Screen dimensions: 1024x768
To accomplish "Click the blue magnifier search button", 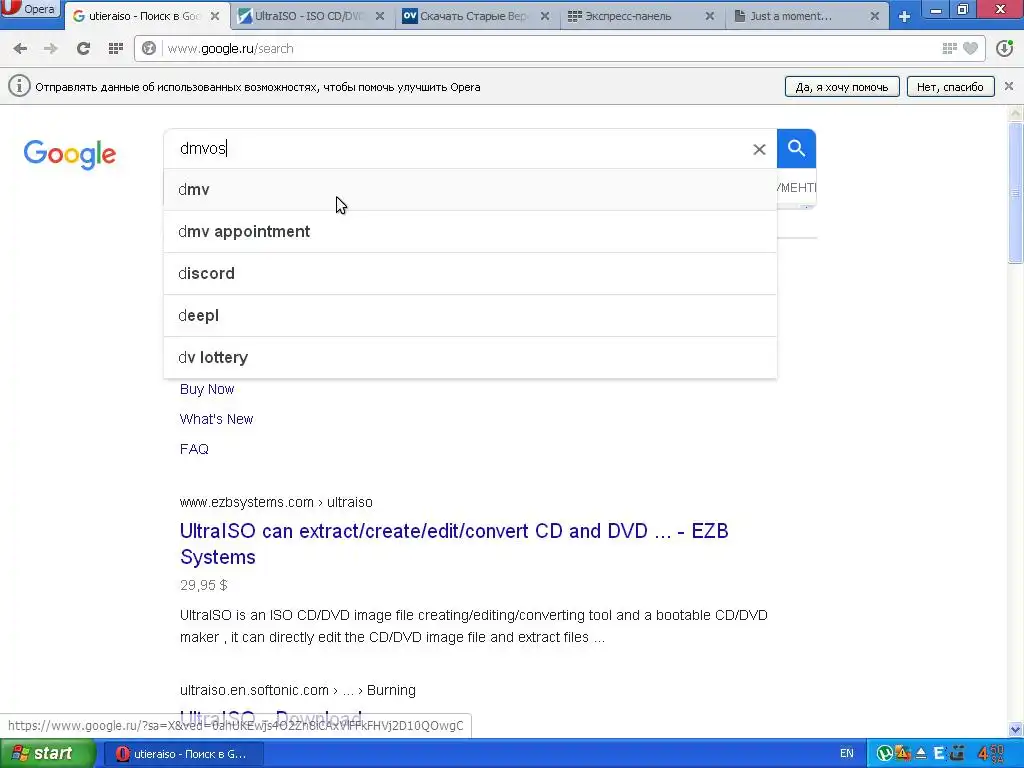I will (x=796, y=148).
